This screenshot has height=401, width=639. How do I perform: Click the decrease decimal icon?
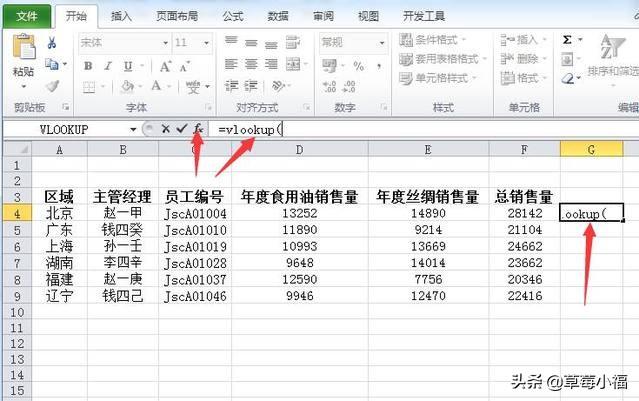tap(349, 86)
